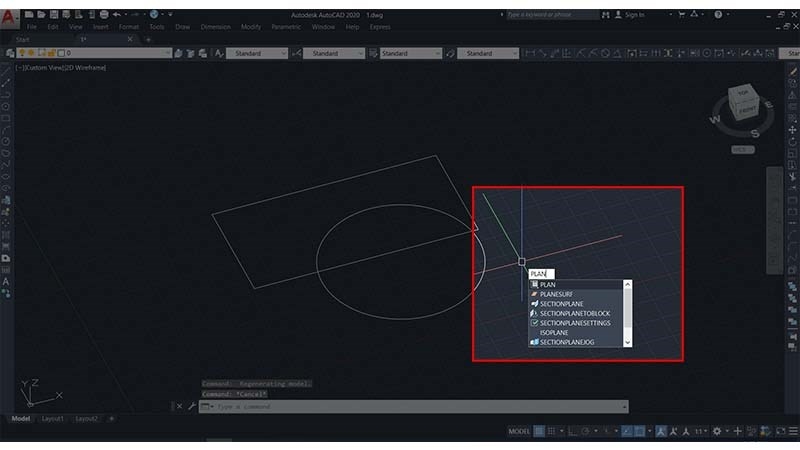Click the Customize command line wrench icon

[x=192, y=407]
